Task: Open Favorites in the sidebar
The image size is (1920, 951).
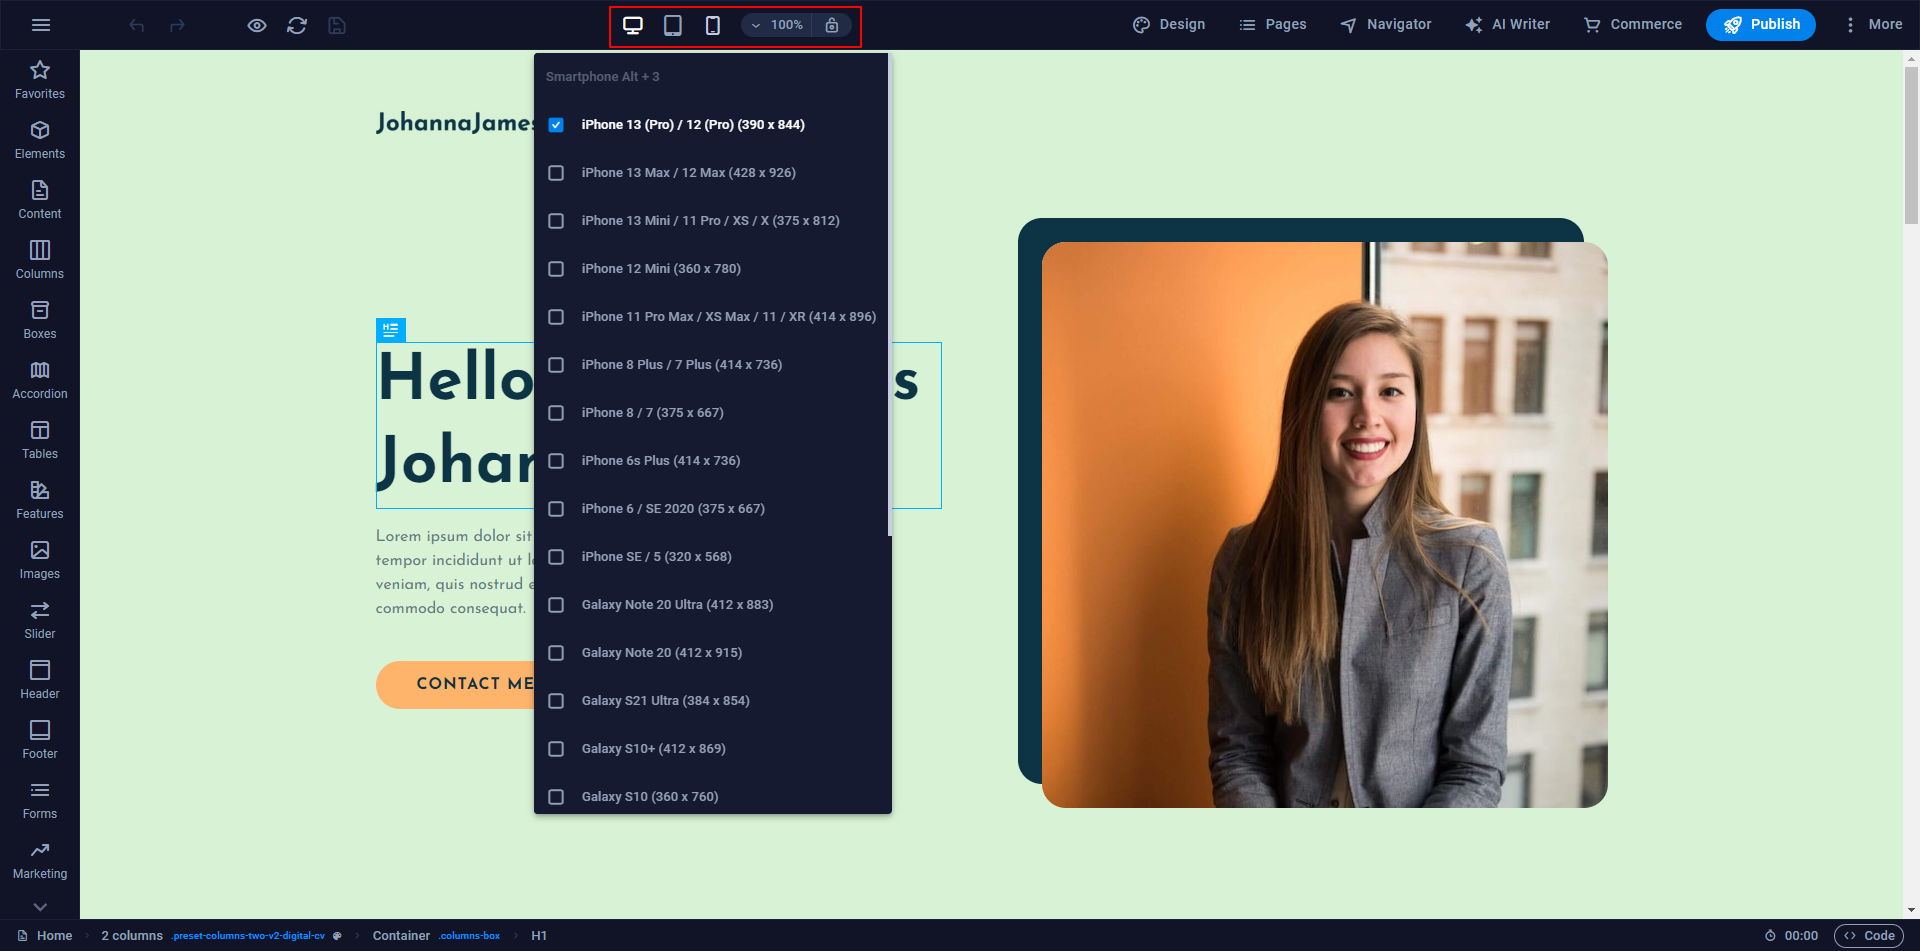Action: pyautogui.click(x=40, y=80)
